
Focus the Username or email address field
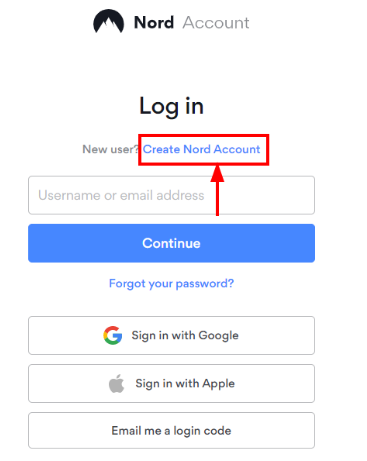pos(171,195)
